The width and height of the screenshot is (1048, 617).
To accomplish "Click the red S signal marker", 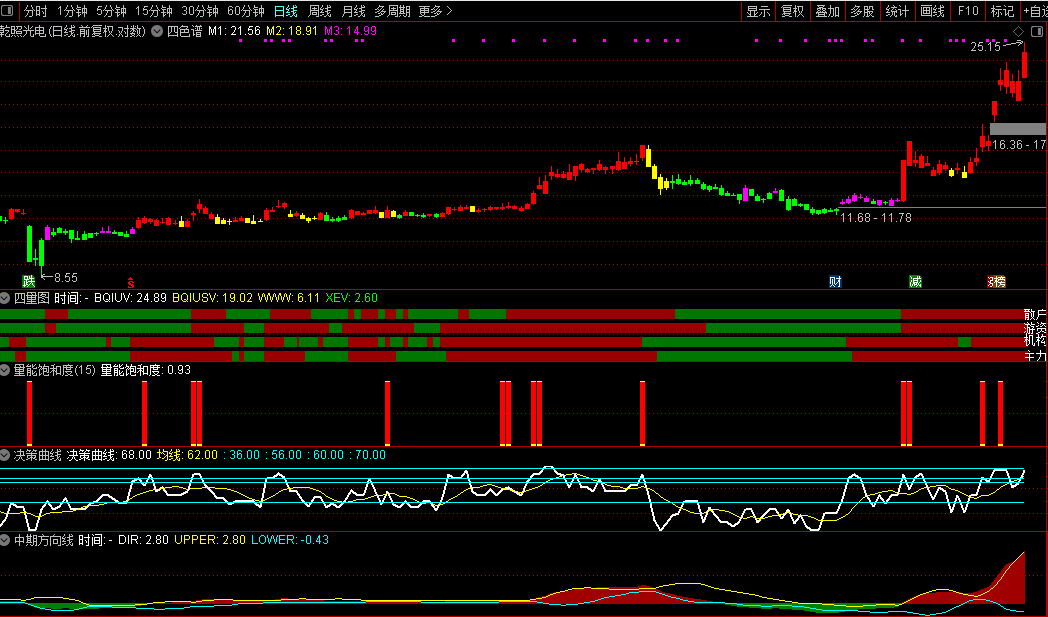I will (129, 281).
